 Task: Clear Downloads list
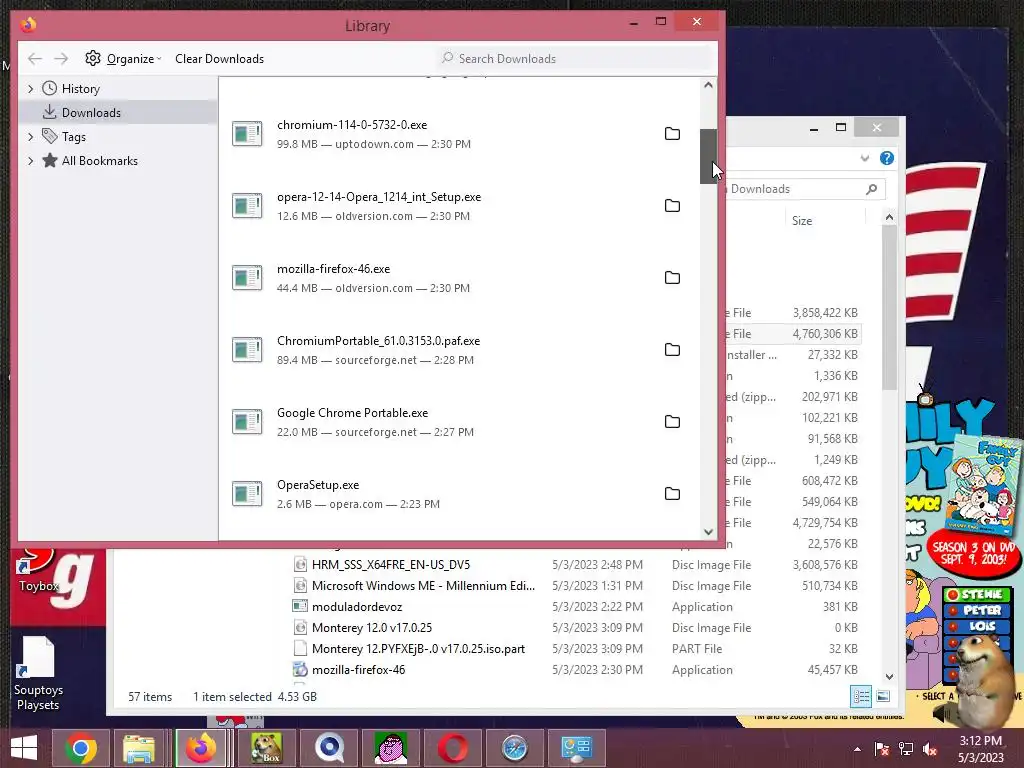pos(219,59)
